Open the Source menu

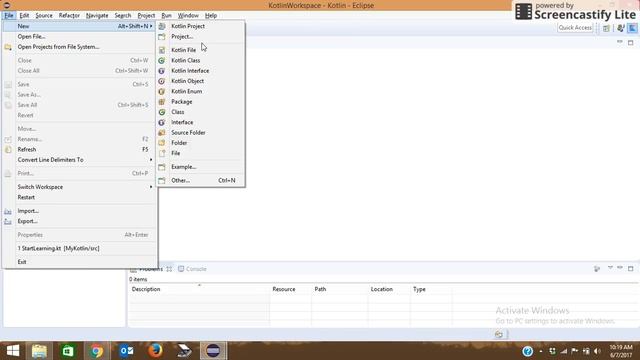(x=44, y=16)
